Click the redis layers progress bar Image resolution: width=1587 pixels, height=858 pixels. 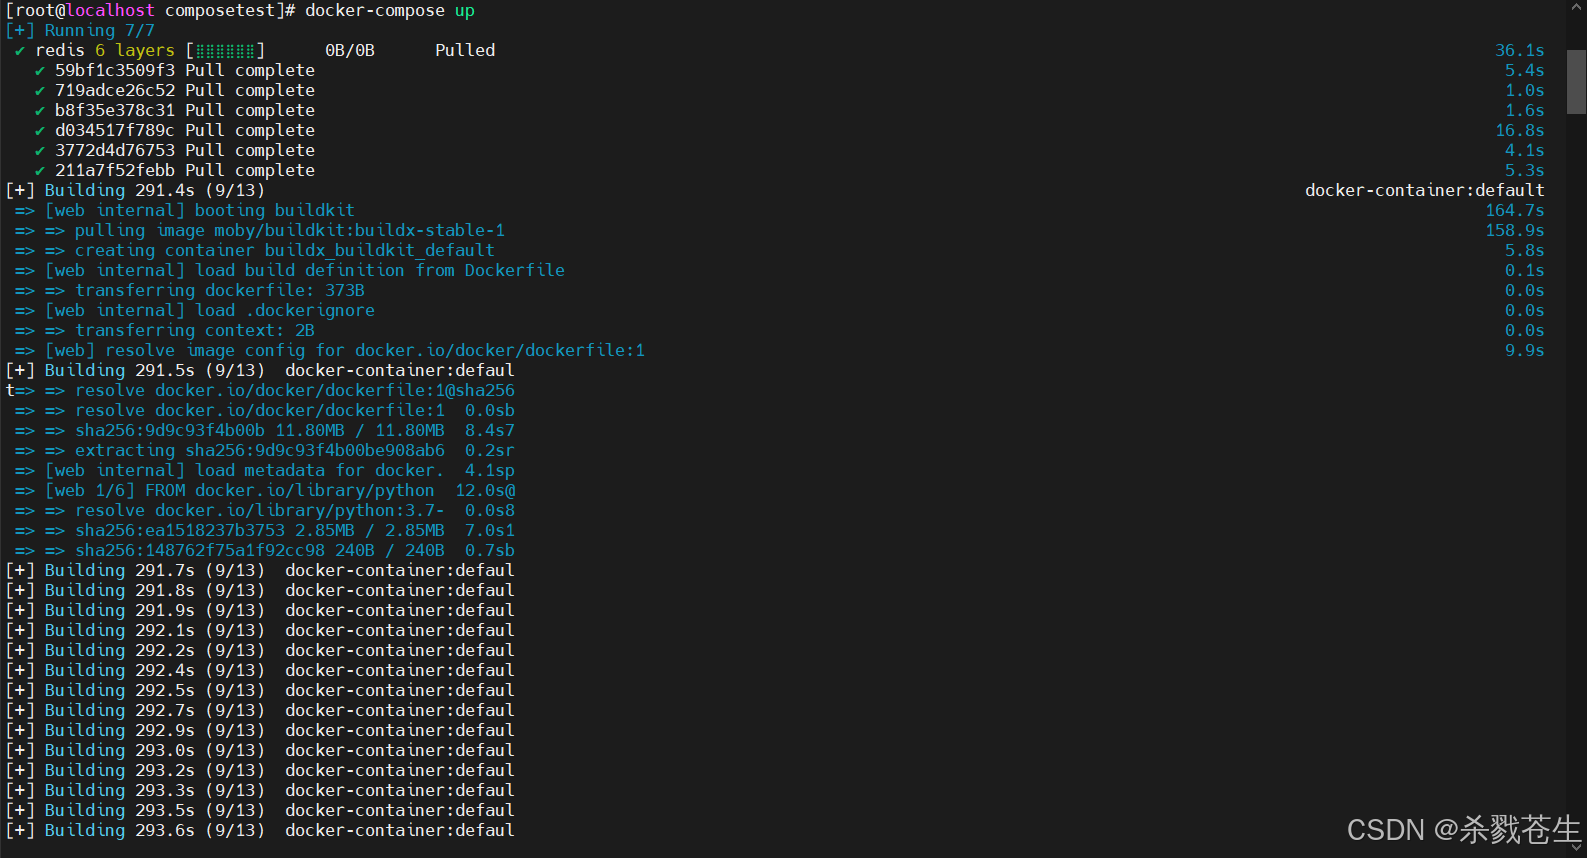225,50
